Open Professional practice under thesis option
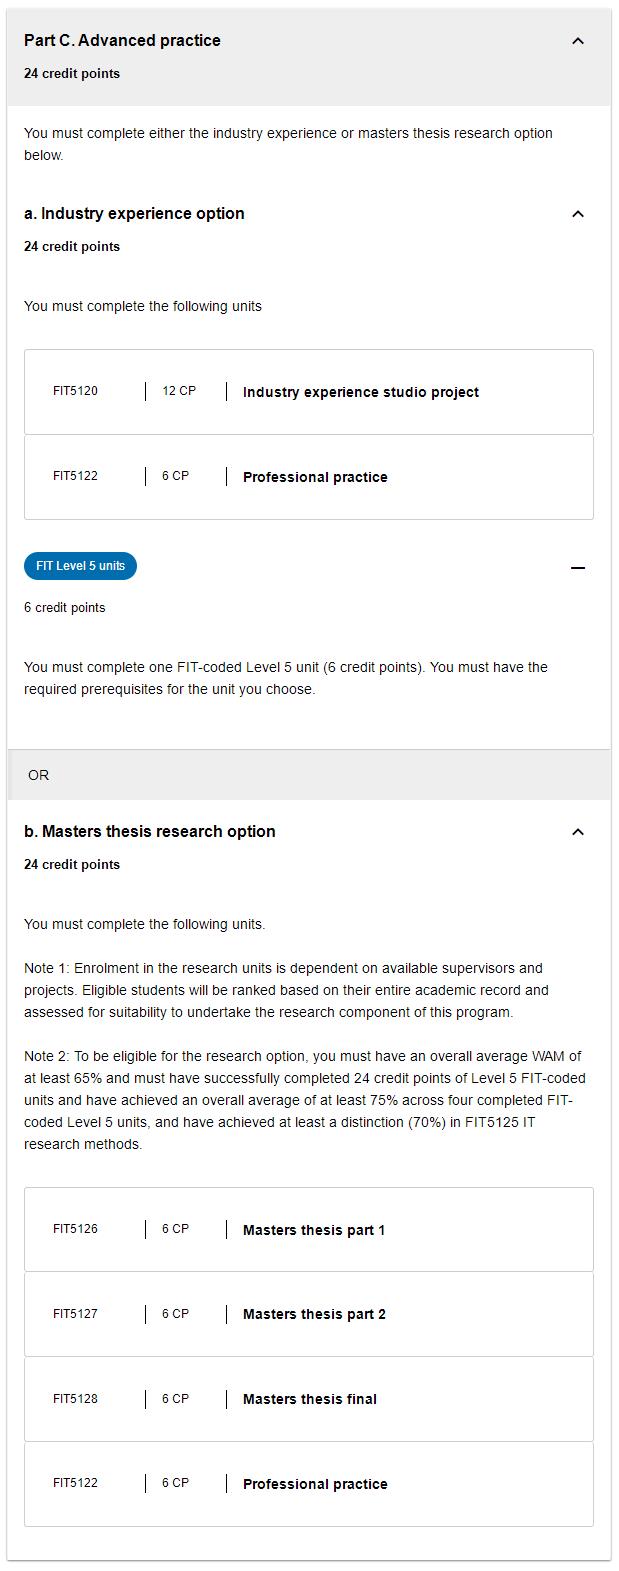Screen dimensions: 619x1571 (x=315, y=1484)
